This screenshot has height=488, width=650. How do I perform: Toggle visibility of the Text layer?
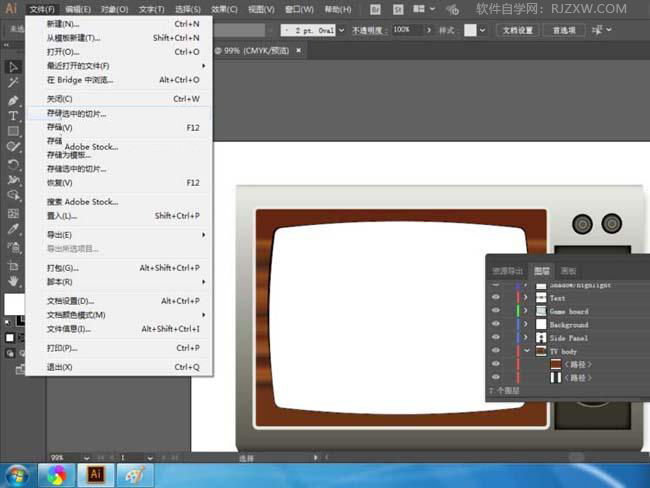(496, 298)
